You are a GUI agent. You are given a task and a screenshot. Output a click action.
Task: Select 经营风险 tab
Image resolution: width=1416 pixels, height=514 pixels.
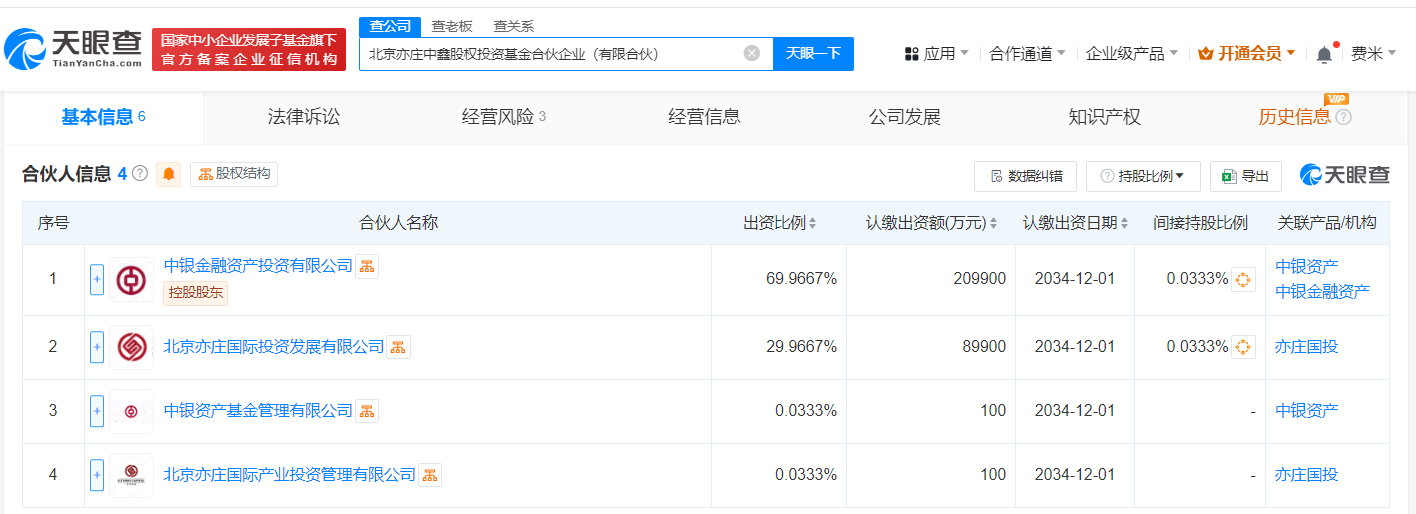point(504,117)
